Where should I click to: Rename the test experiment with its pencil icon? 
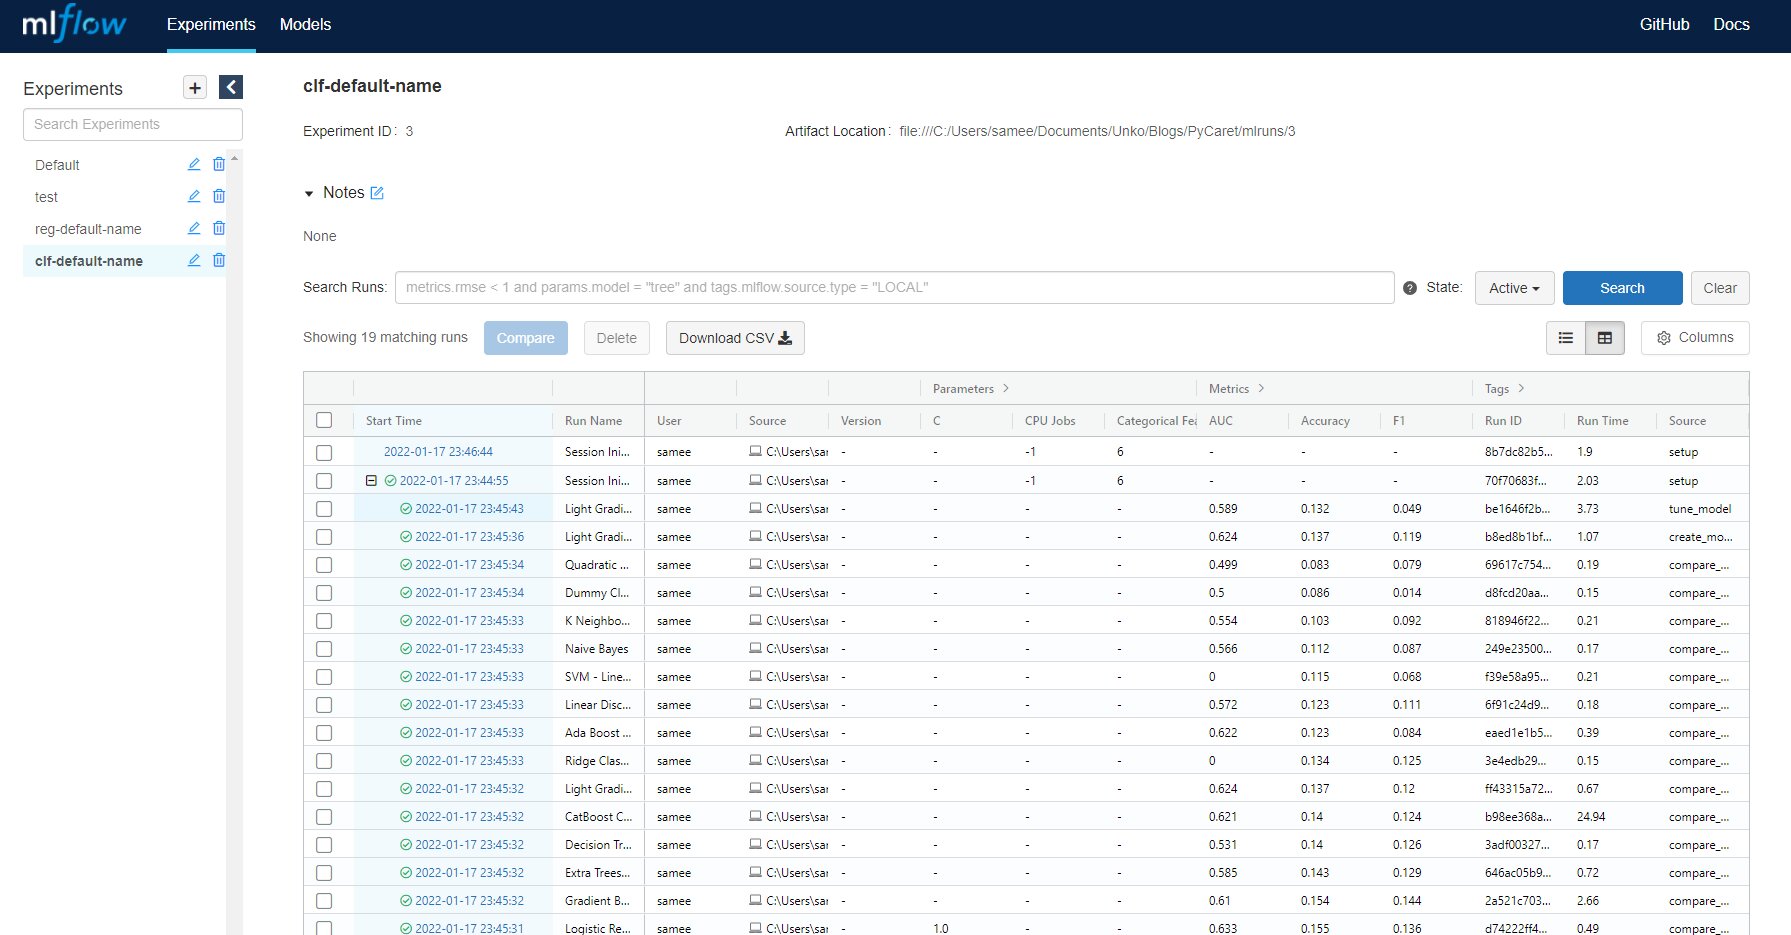(x=193, y=196)
